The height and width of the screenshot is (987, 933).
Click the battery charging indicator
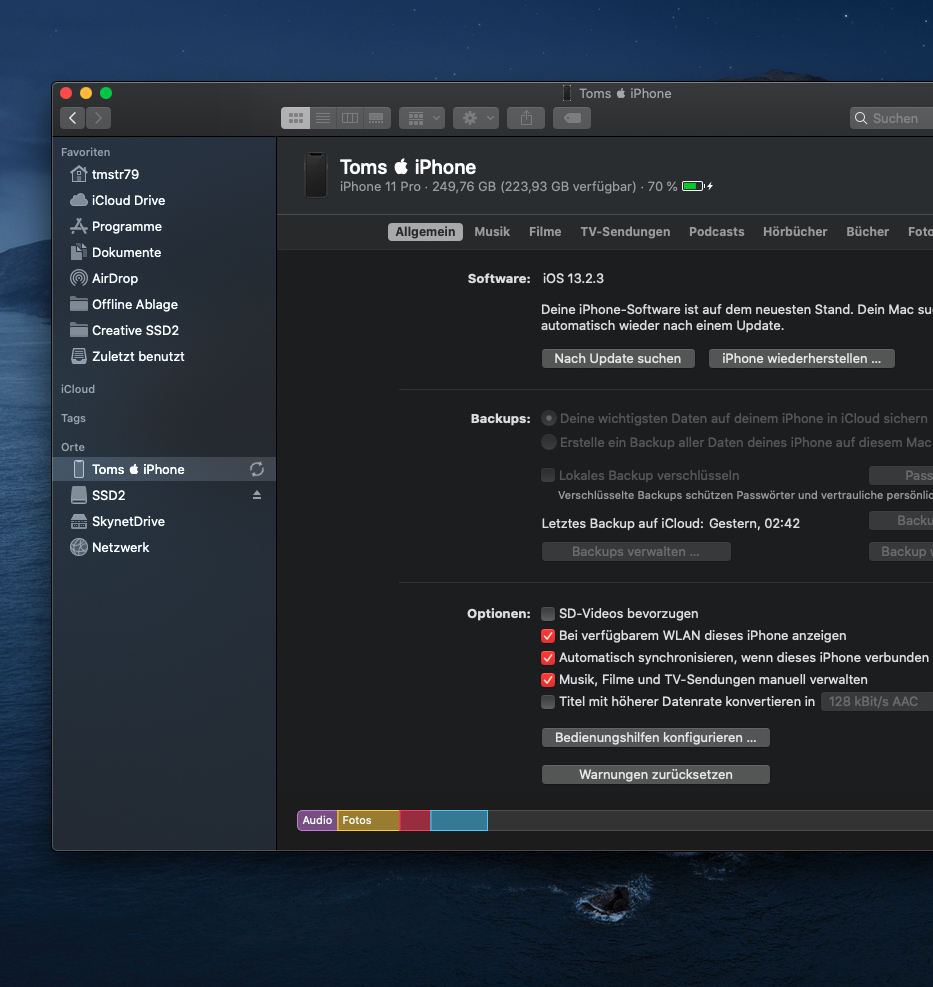[x=698, y=186]
